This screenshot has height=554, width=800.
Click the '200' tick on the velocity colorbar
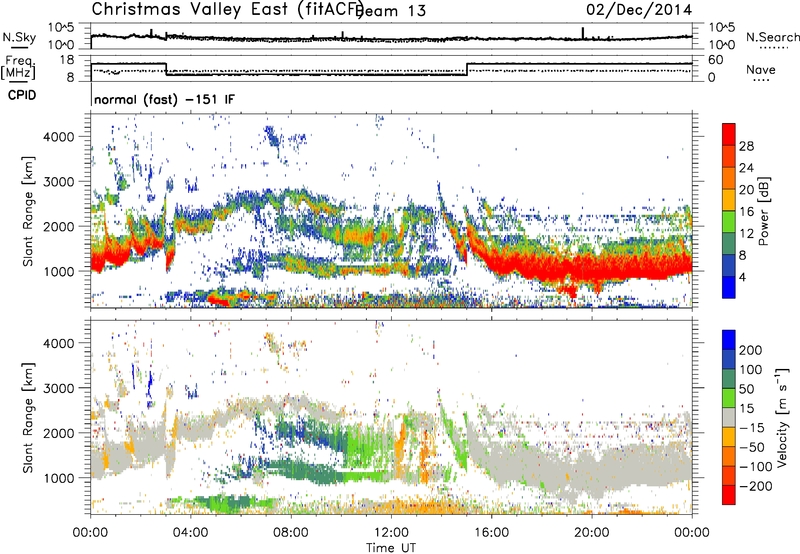click(x=751, y=350)
